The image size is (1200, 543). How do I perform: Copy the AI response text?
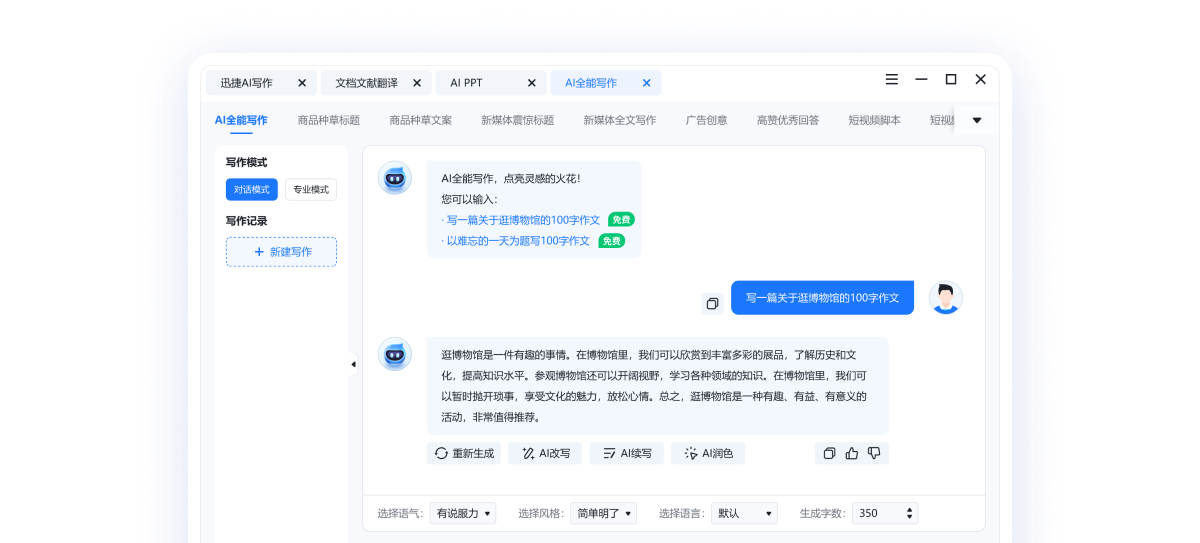(x=829, y=453)
